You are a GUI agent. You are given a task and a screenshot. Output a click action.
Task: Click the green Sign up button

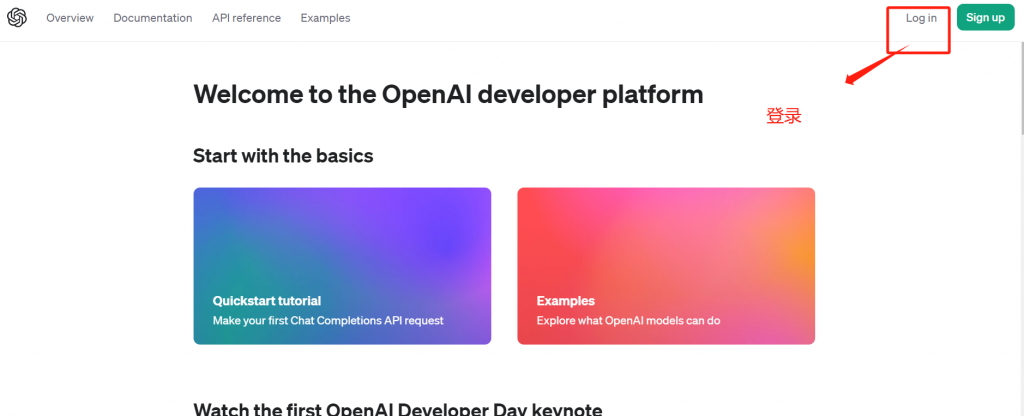pos(985,18)
